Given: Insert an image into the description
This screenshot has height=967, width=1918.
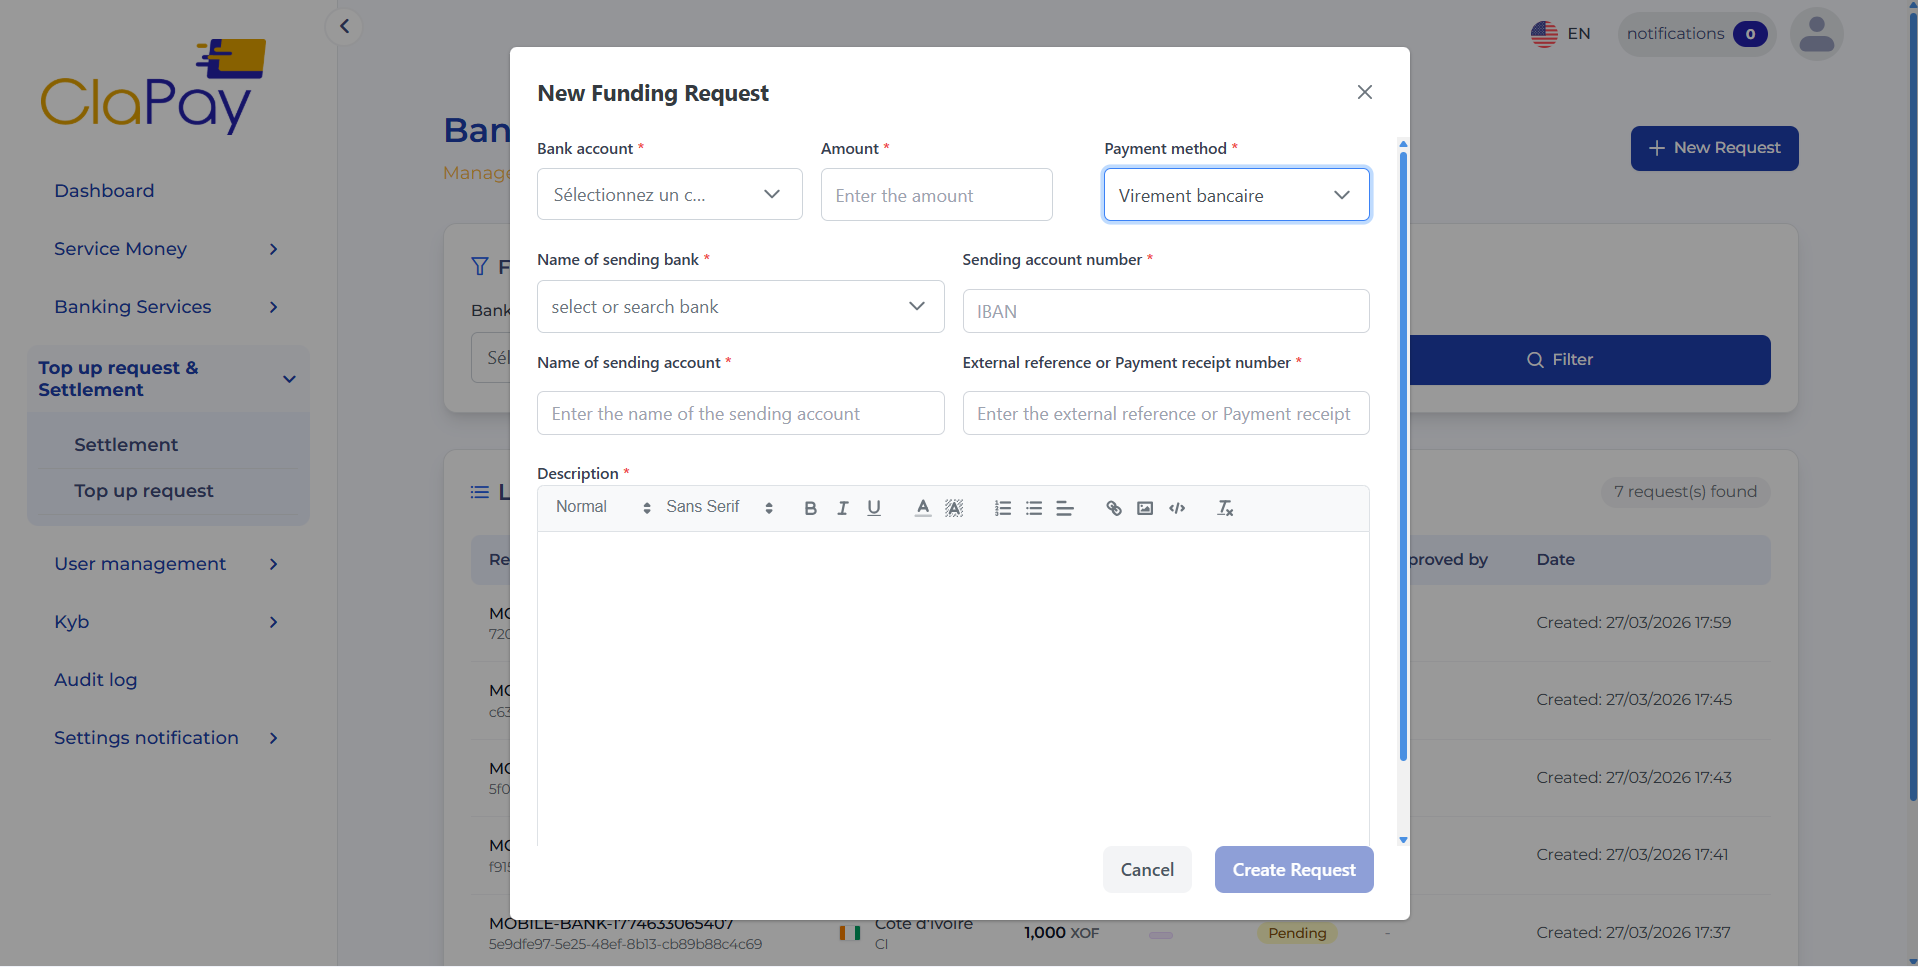Looking at the screenshot, I should 1145,508.
